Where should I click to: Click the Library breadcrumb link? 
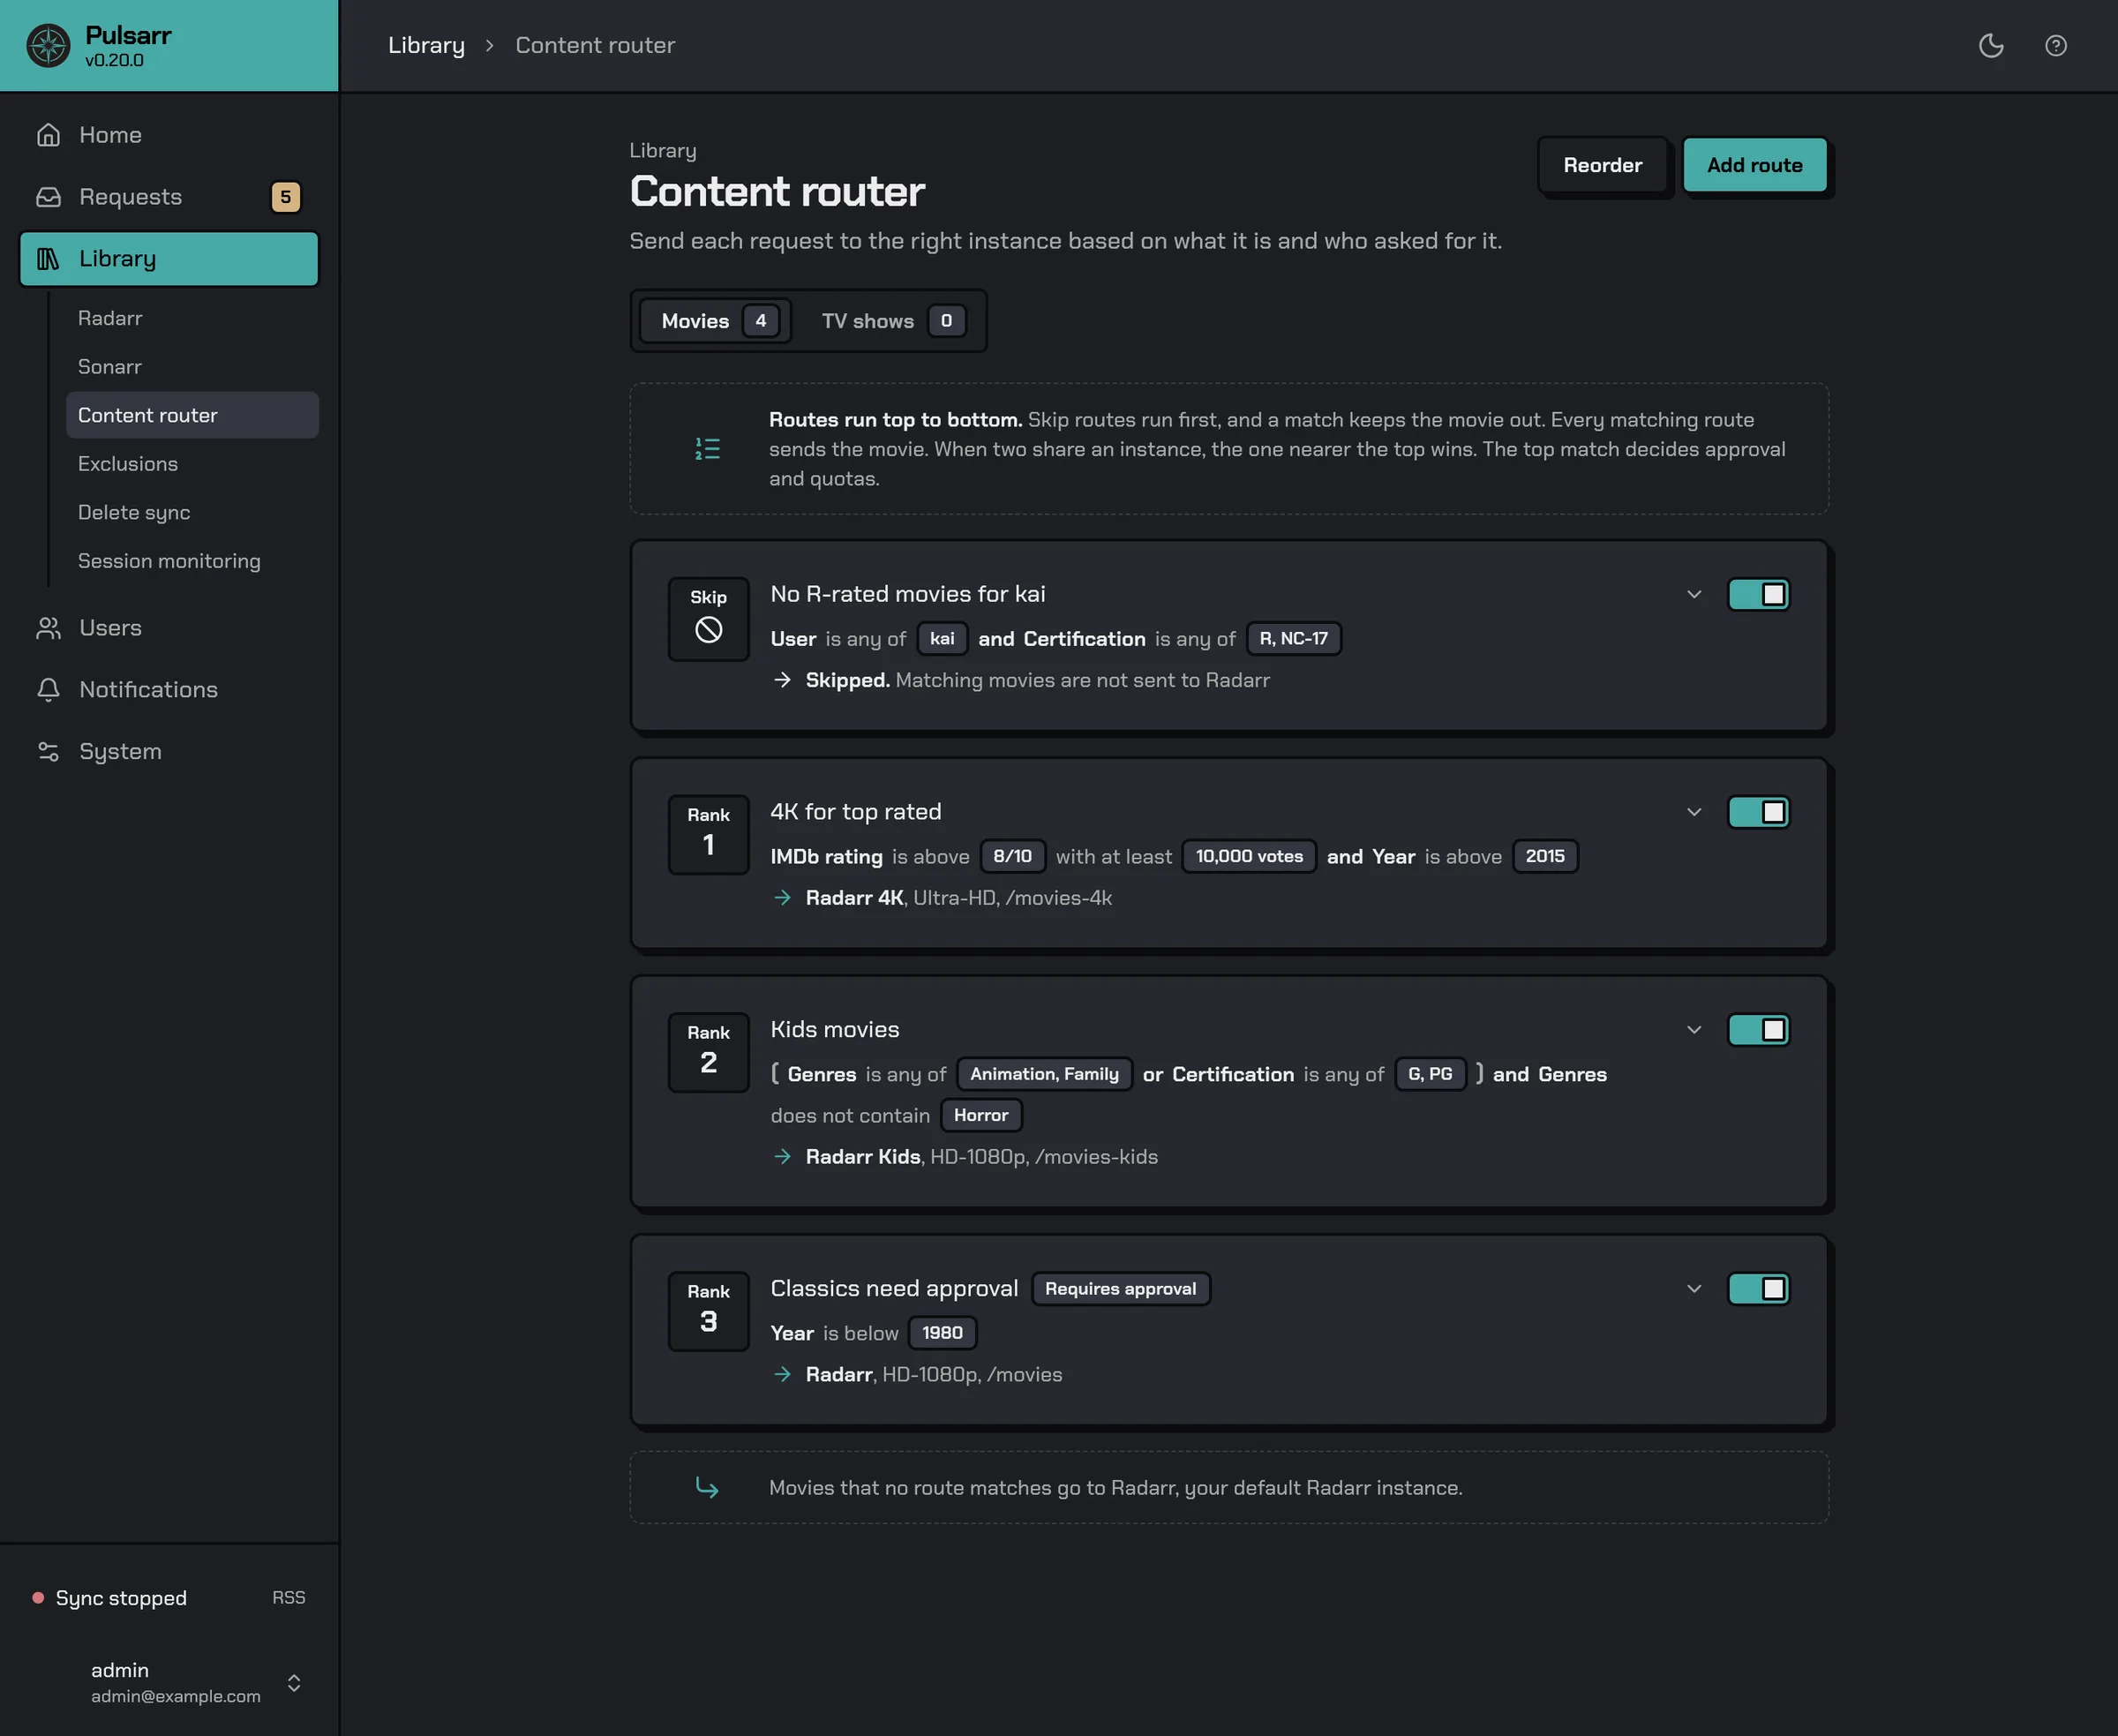tap(427, 46)
